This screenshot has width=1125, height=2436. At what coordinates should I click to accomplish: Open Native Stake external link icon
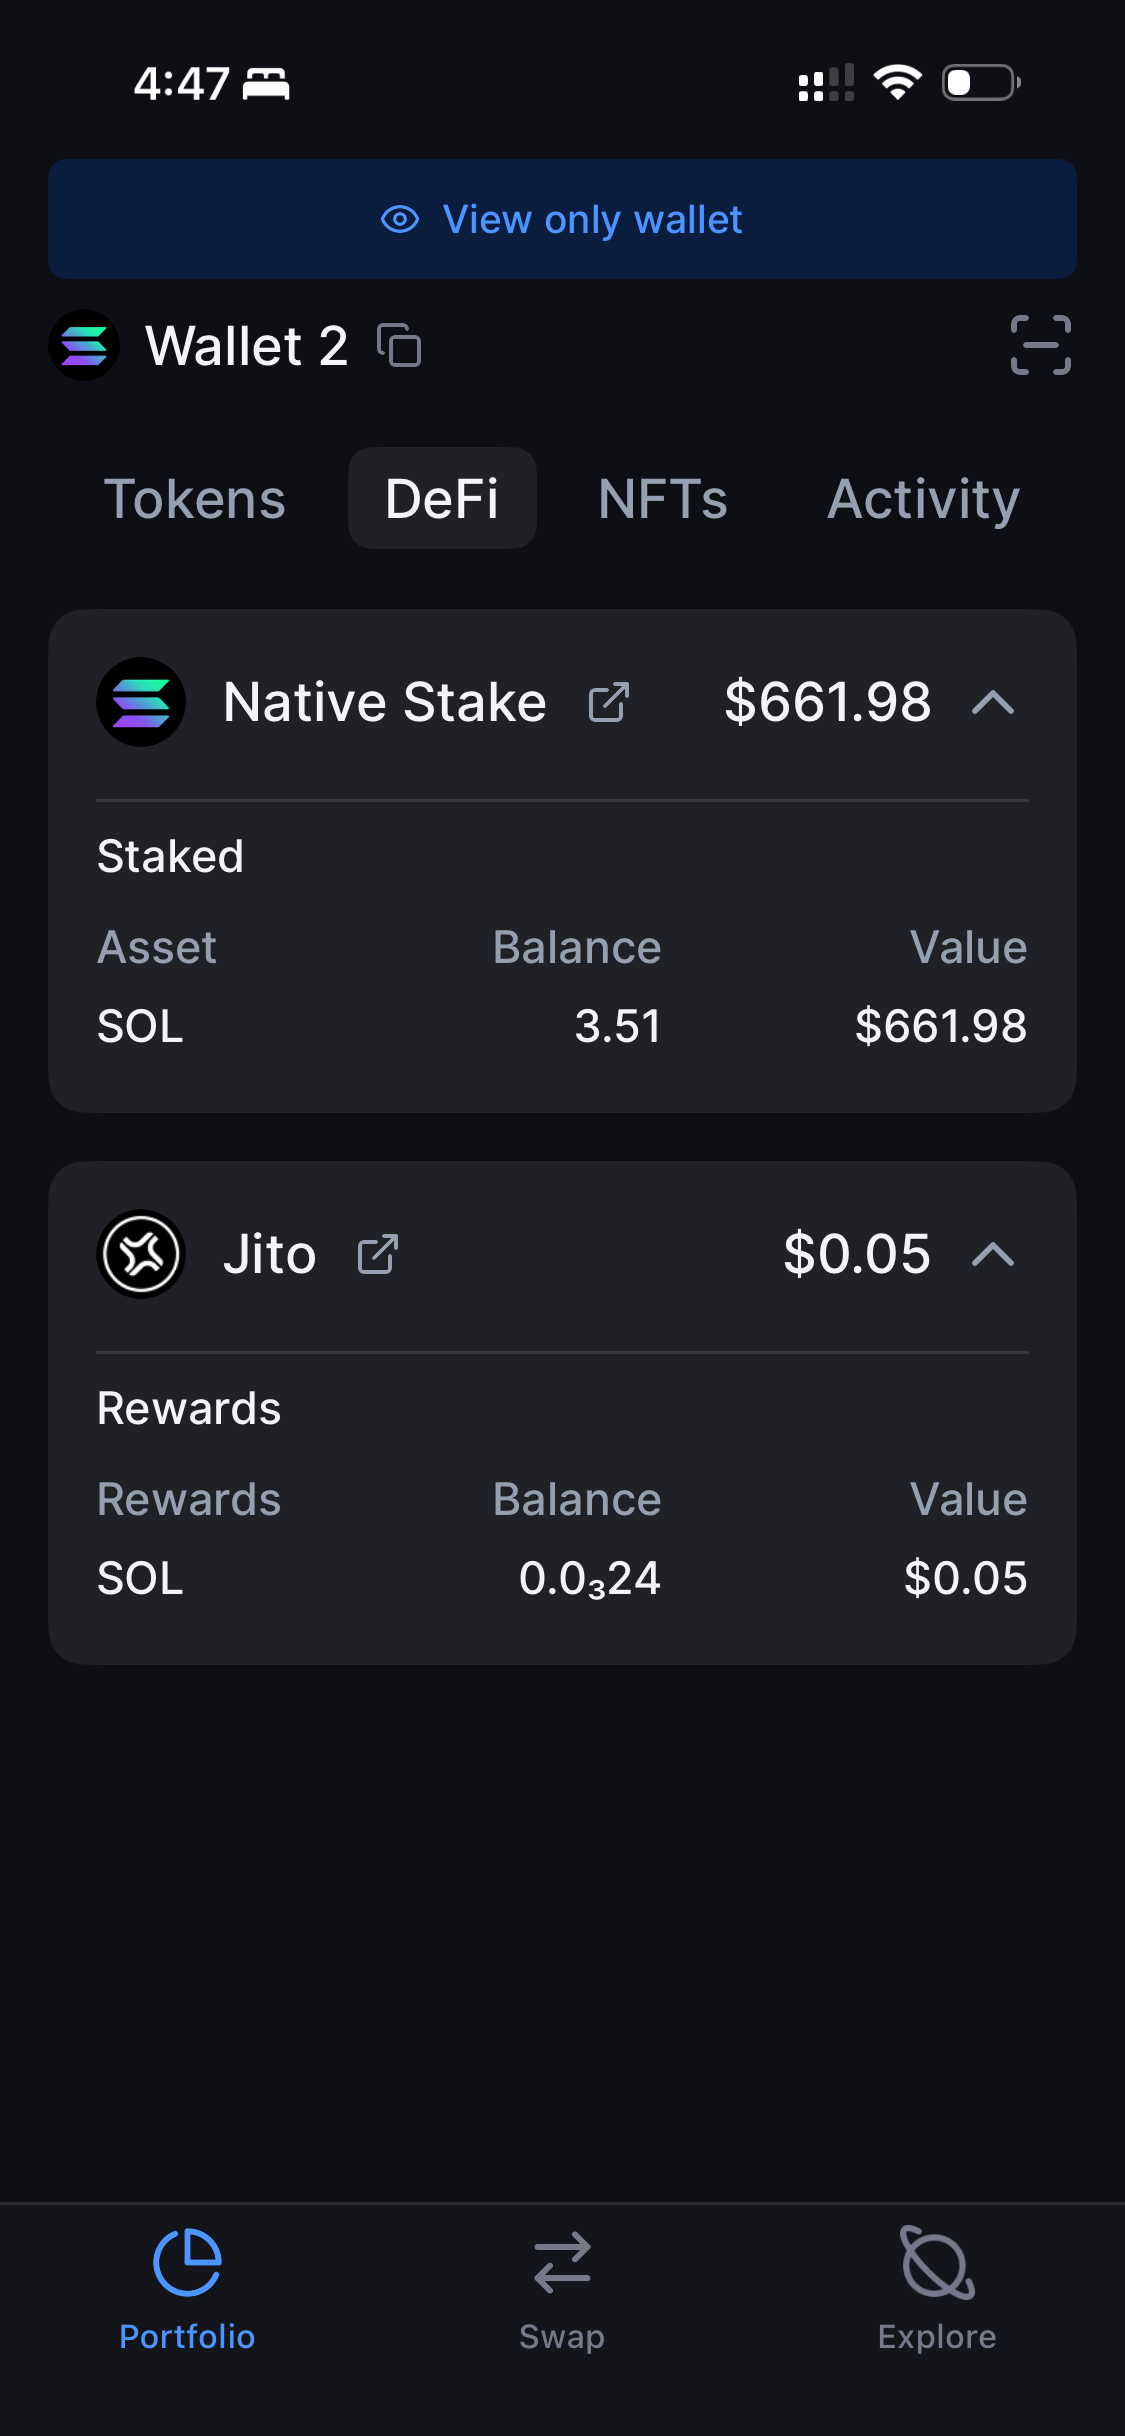pyautogui.click(x=608, y=702)
